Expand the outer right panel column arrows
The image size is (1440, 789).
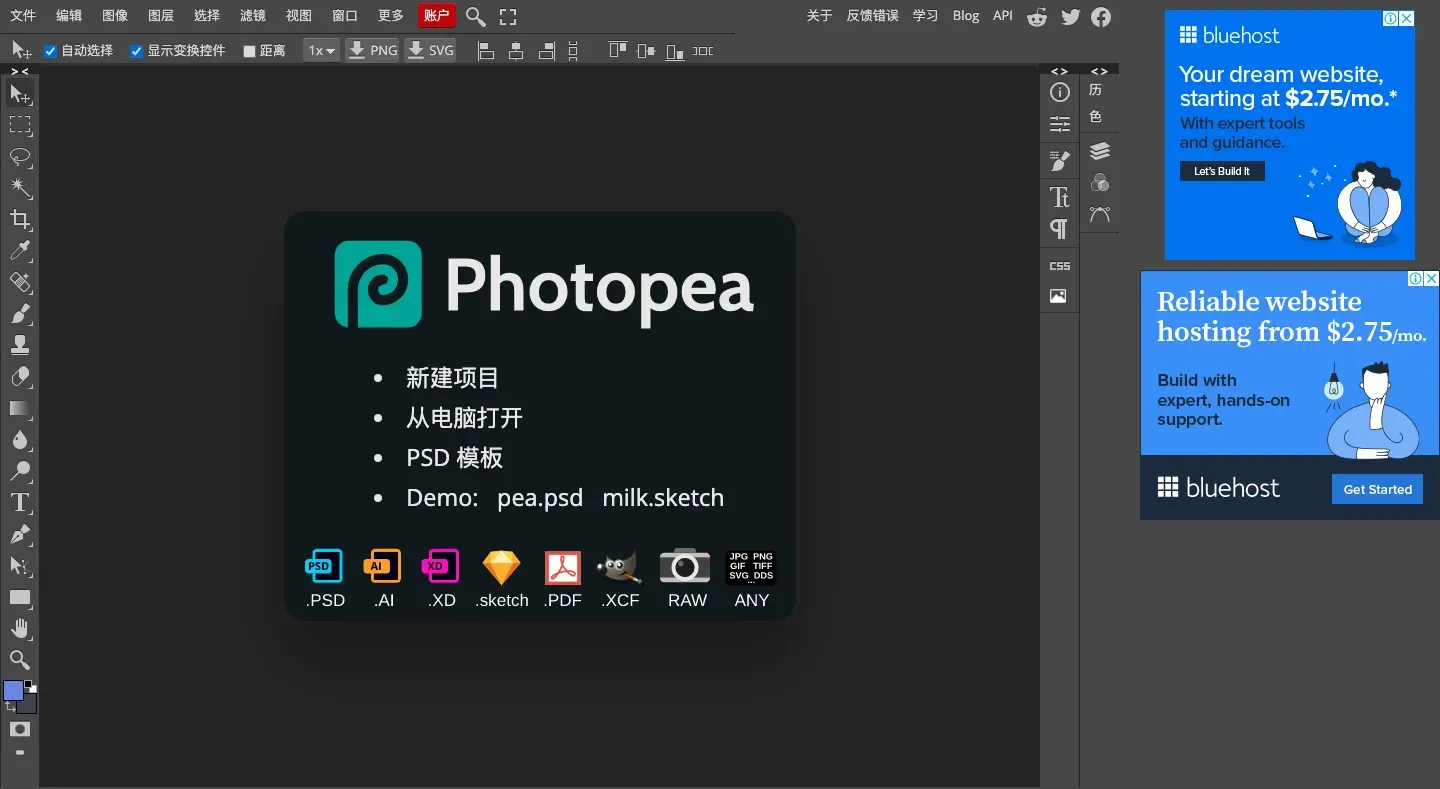tap(1099, 71)
